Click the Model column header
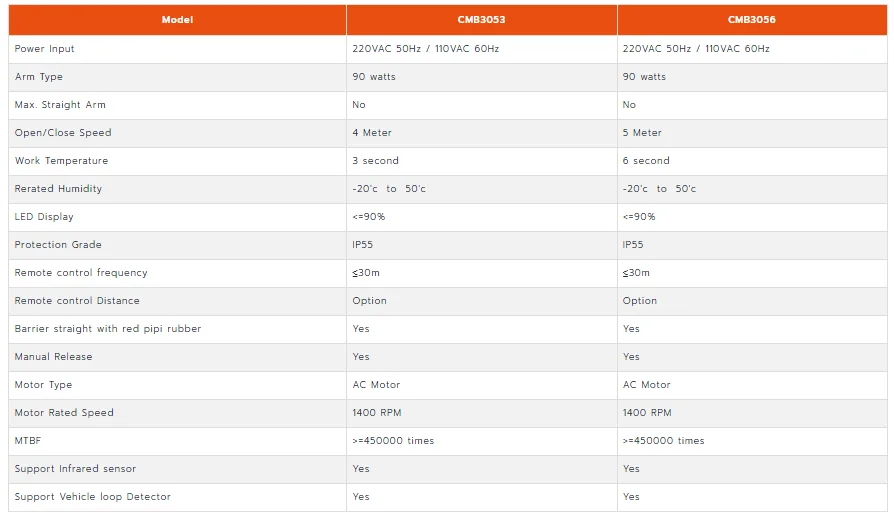The width and height of the screenshot is (894, 519). (x=177, y=20)
